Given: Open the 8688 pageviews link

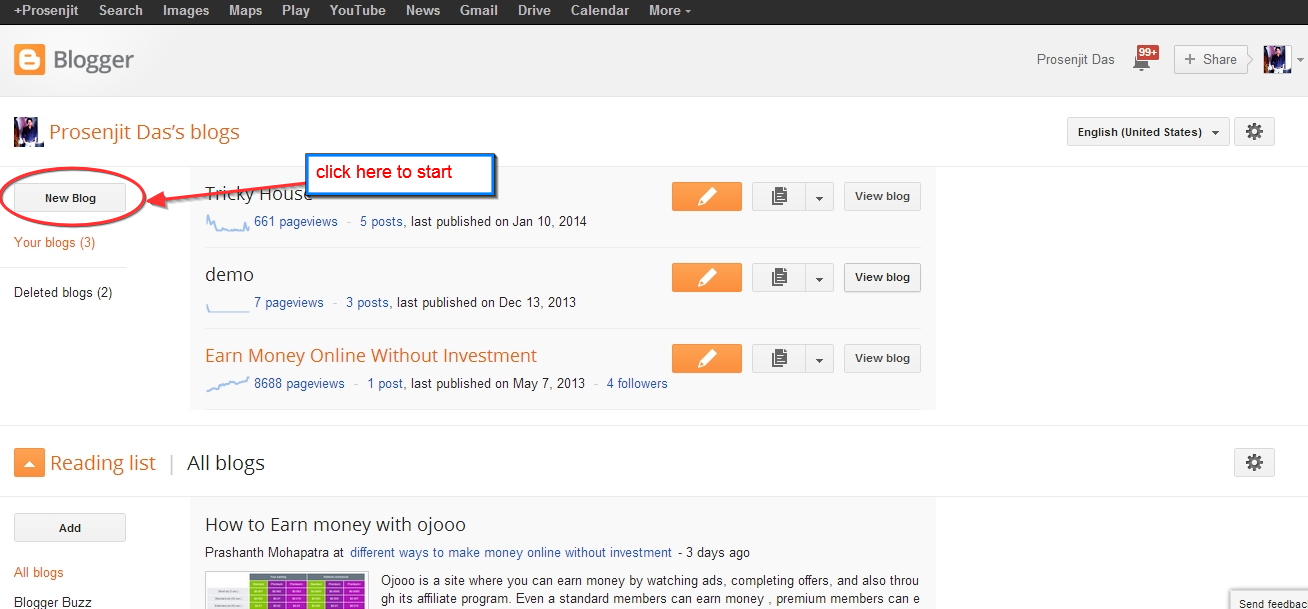Looking at the screenshot, I should click(x=299, y=383).
